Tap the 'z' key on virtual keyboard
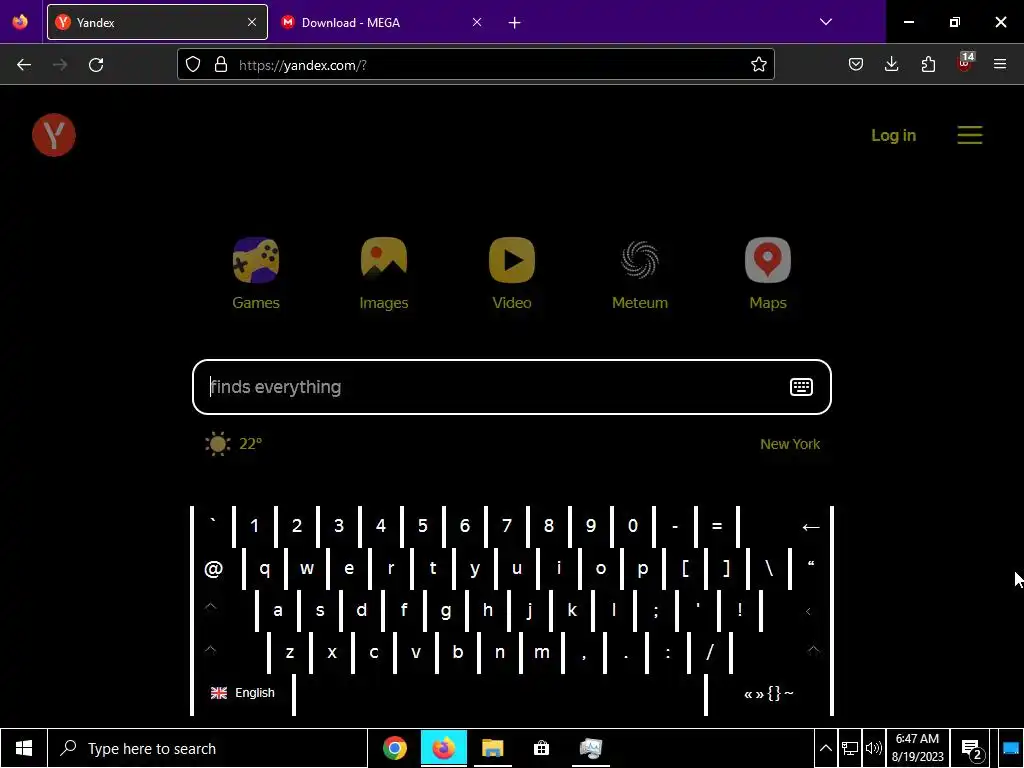The height and width of the screenshot is (768, 1024). 289,652
